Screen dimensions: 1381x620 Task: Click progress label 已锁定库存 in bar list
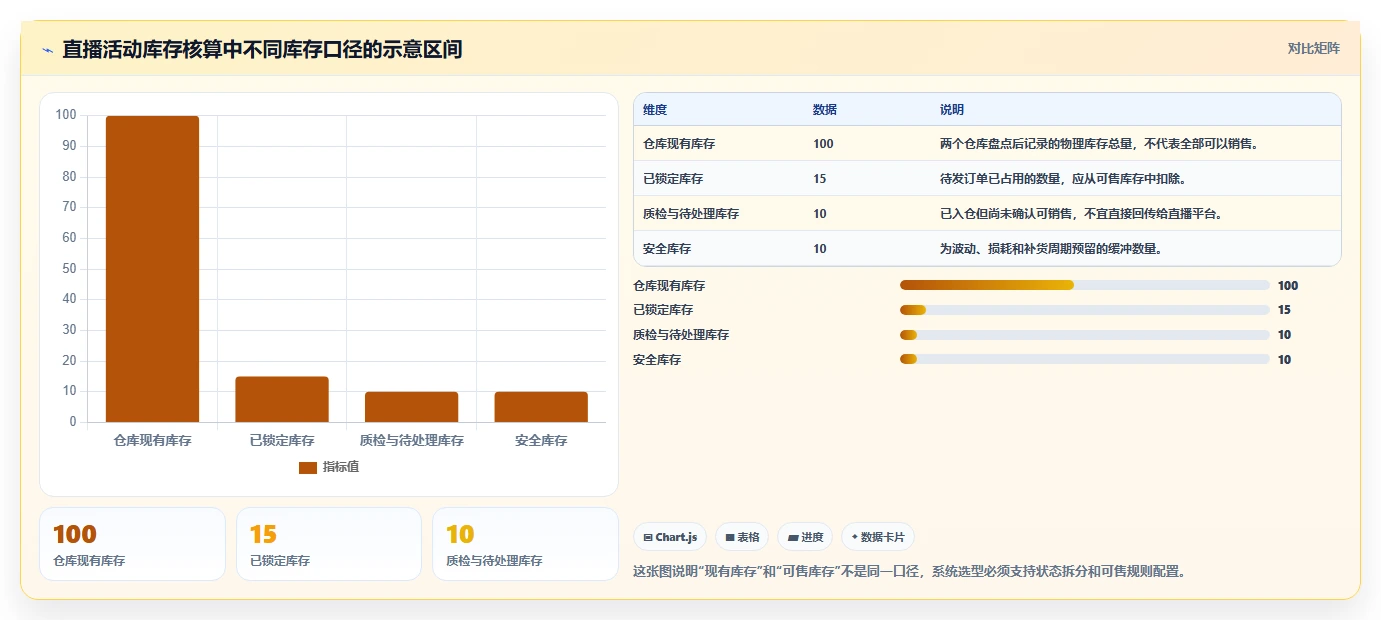tap(663, 310)
